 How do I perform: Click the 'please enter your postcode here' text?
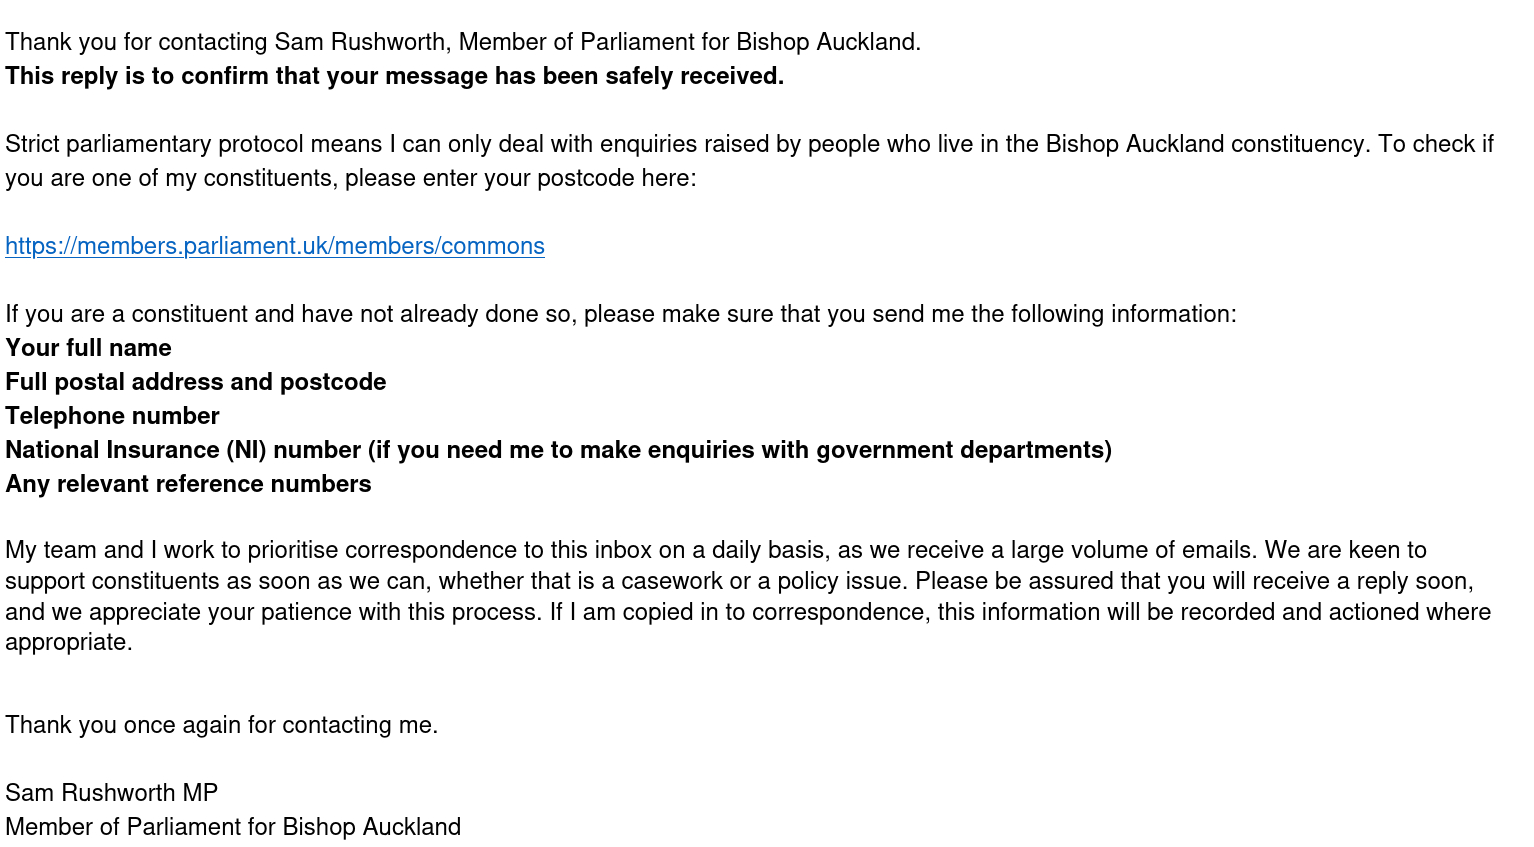click(x=520, y=178)
